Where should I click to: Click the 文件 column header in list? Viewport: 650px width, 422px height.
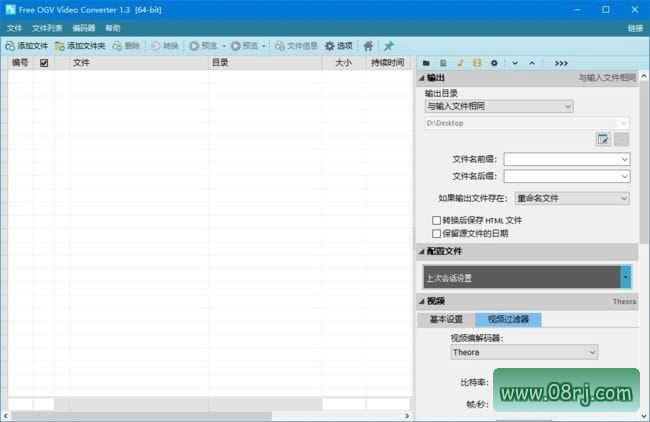pyautogui.click(x=138, y=63)
